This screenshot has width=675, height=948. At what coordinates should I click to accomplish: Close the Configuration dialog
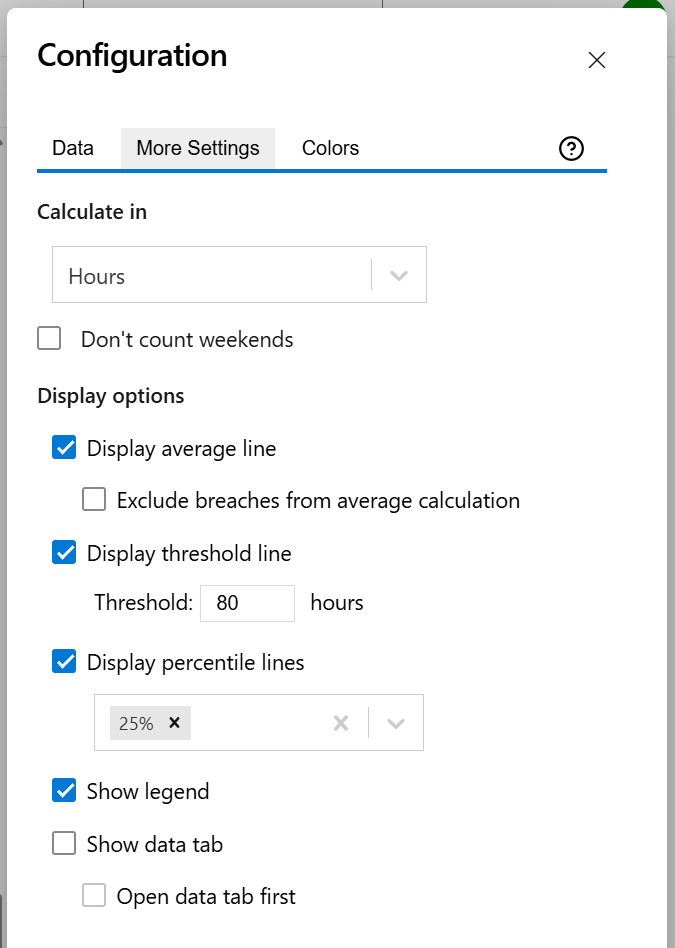(x=597, y=60)
